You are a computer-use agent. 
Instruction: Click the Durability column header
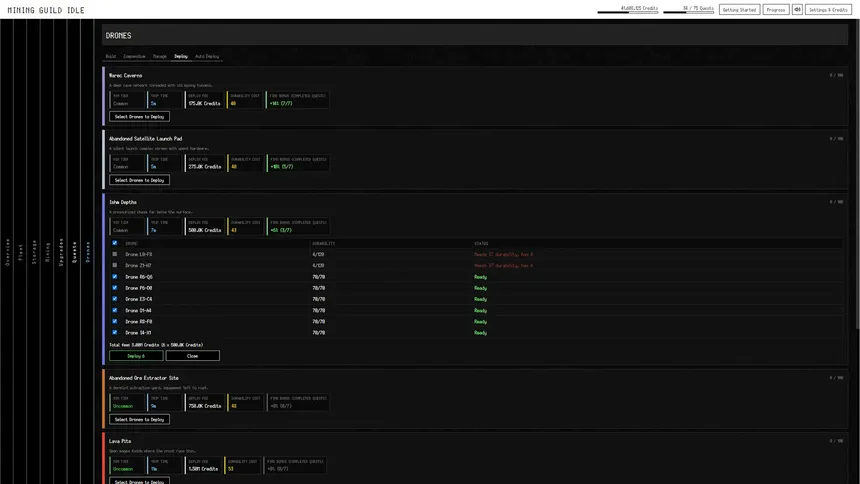(324, 244)
